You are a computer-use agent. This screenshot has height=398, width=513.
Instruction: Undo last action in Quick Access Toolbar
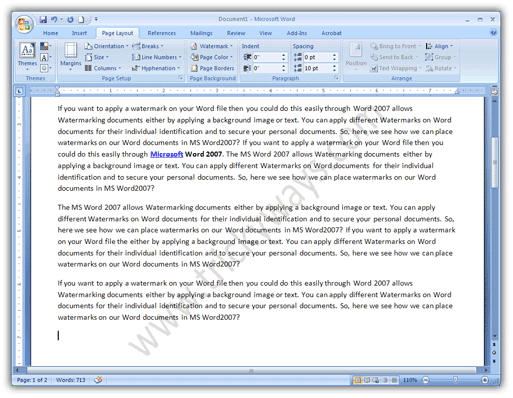point(54,20)
